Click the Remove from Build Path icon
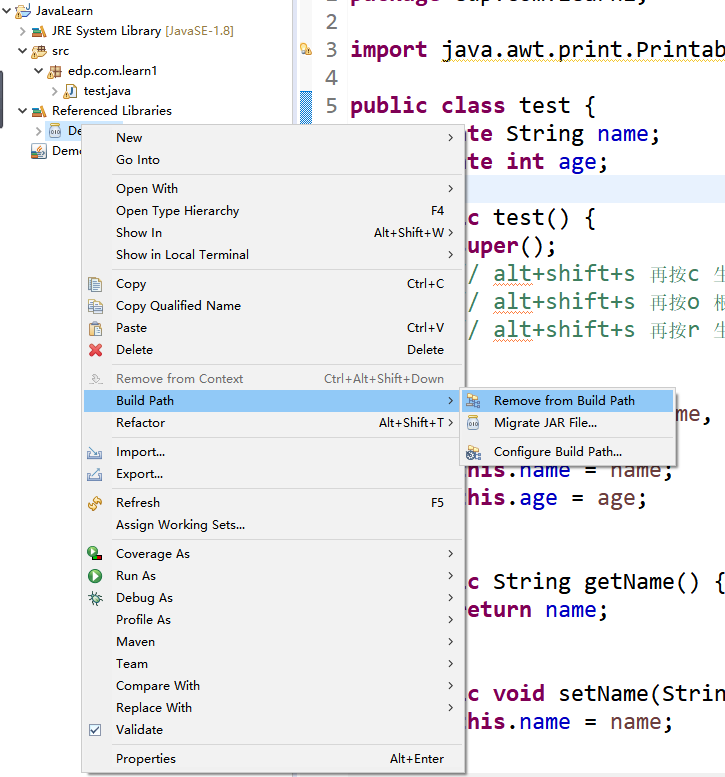 (x=473, y=400)
